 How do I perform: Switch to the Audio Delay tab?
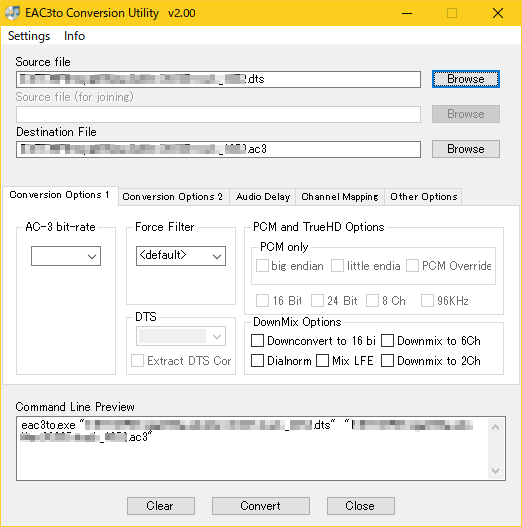click(x=263, y=197)
